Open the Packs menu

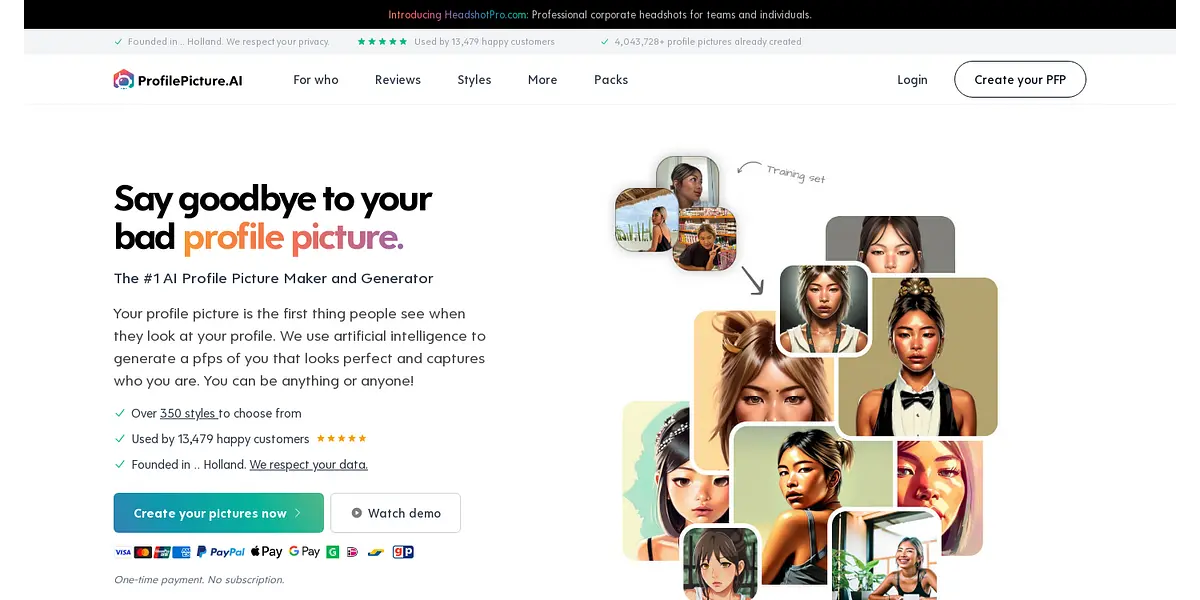(611, 80)
